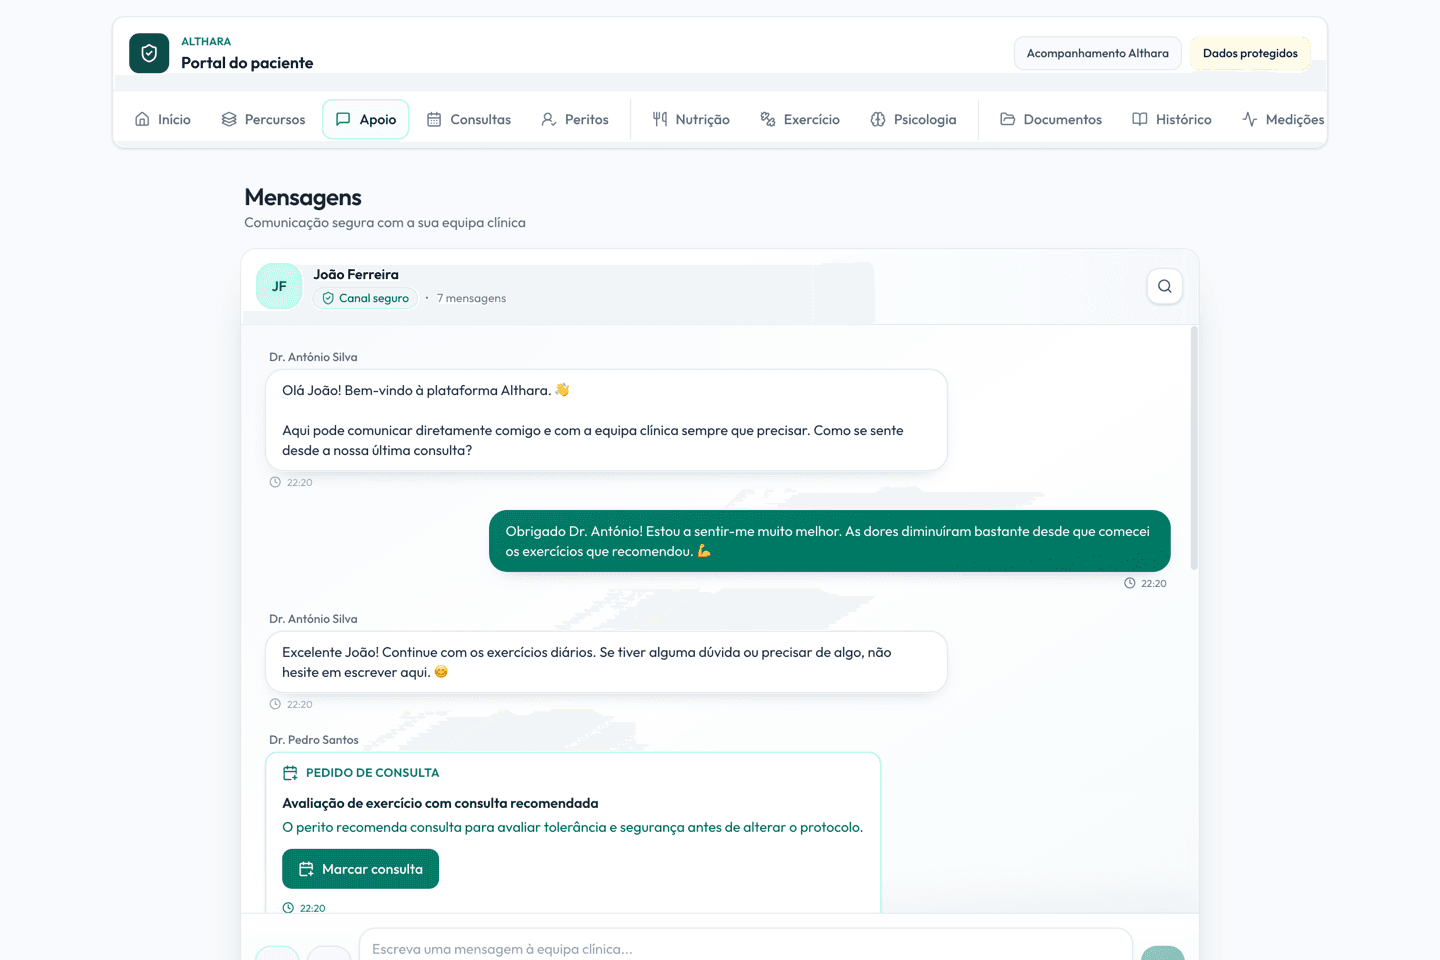Open message search with magnifier icon
Viewport: 1440px width, 960px height.
[1165, 286]
